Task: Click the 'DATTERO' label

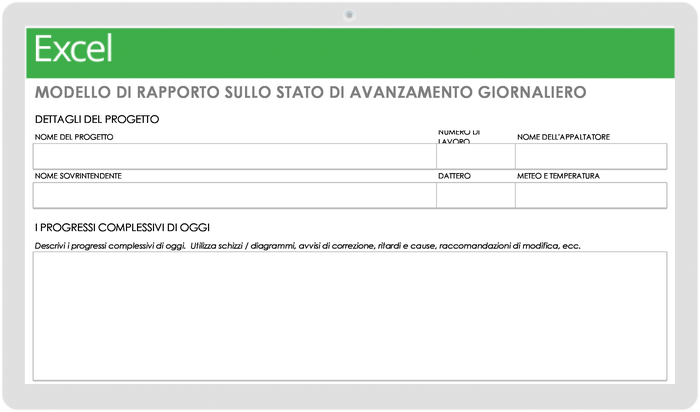Action: click(454, 176)
